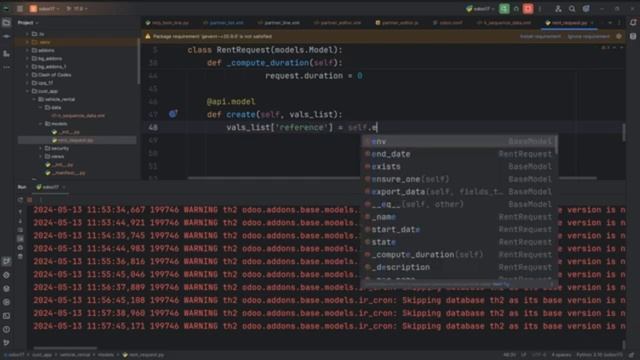Expand the Clash of Codes folder

click(x=27, y=75)
